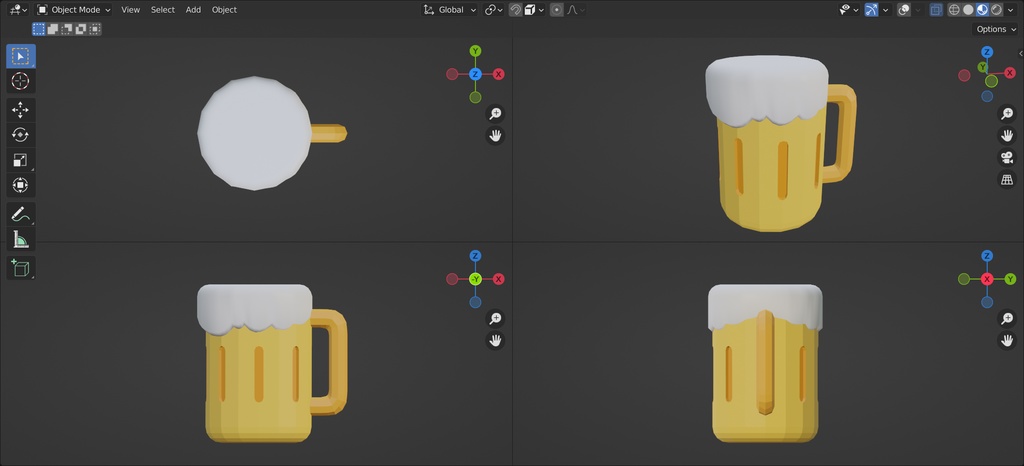The image size is (1024, 466).
Task: Open the shading options dropdown arrow
Action: (x=1012, y=10)
